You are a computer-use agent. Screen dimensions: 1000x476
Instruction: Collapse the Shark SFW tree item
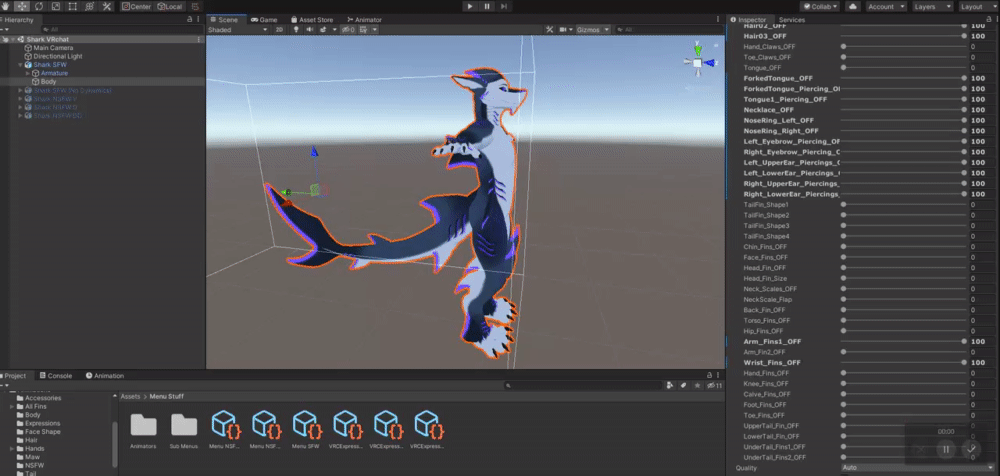[20, 65]
